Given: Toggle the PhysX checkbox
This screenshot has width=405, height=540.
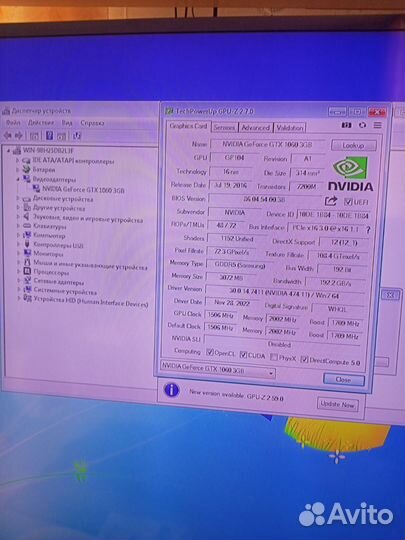Looking at the screenshot, I should coord(274,357).
